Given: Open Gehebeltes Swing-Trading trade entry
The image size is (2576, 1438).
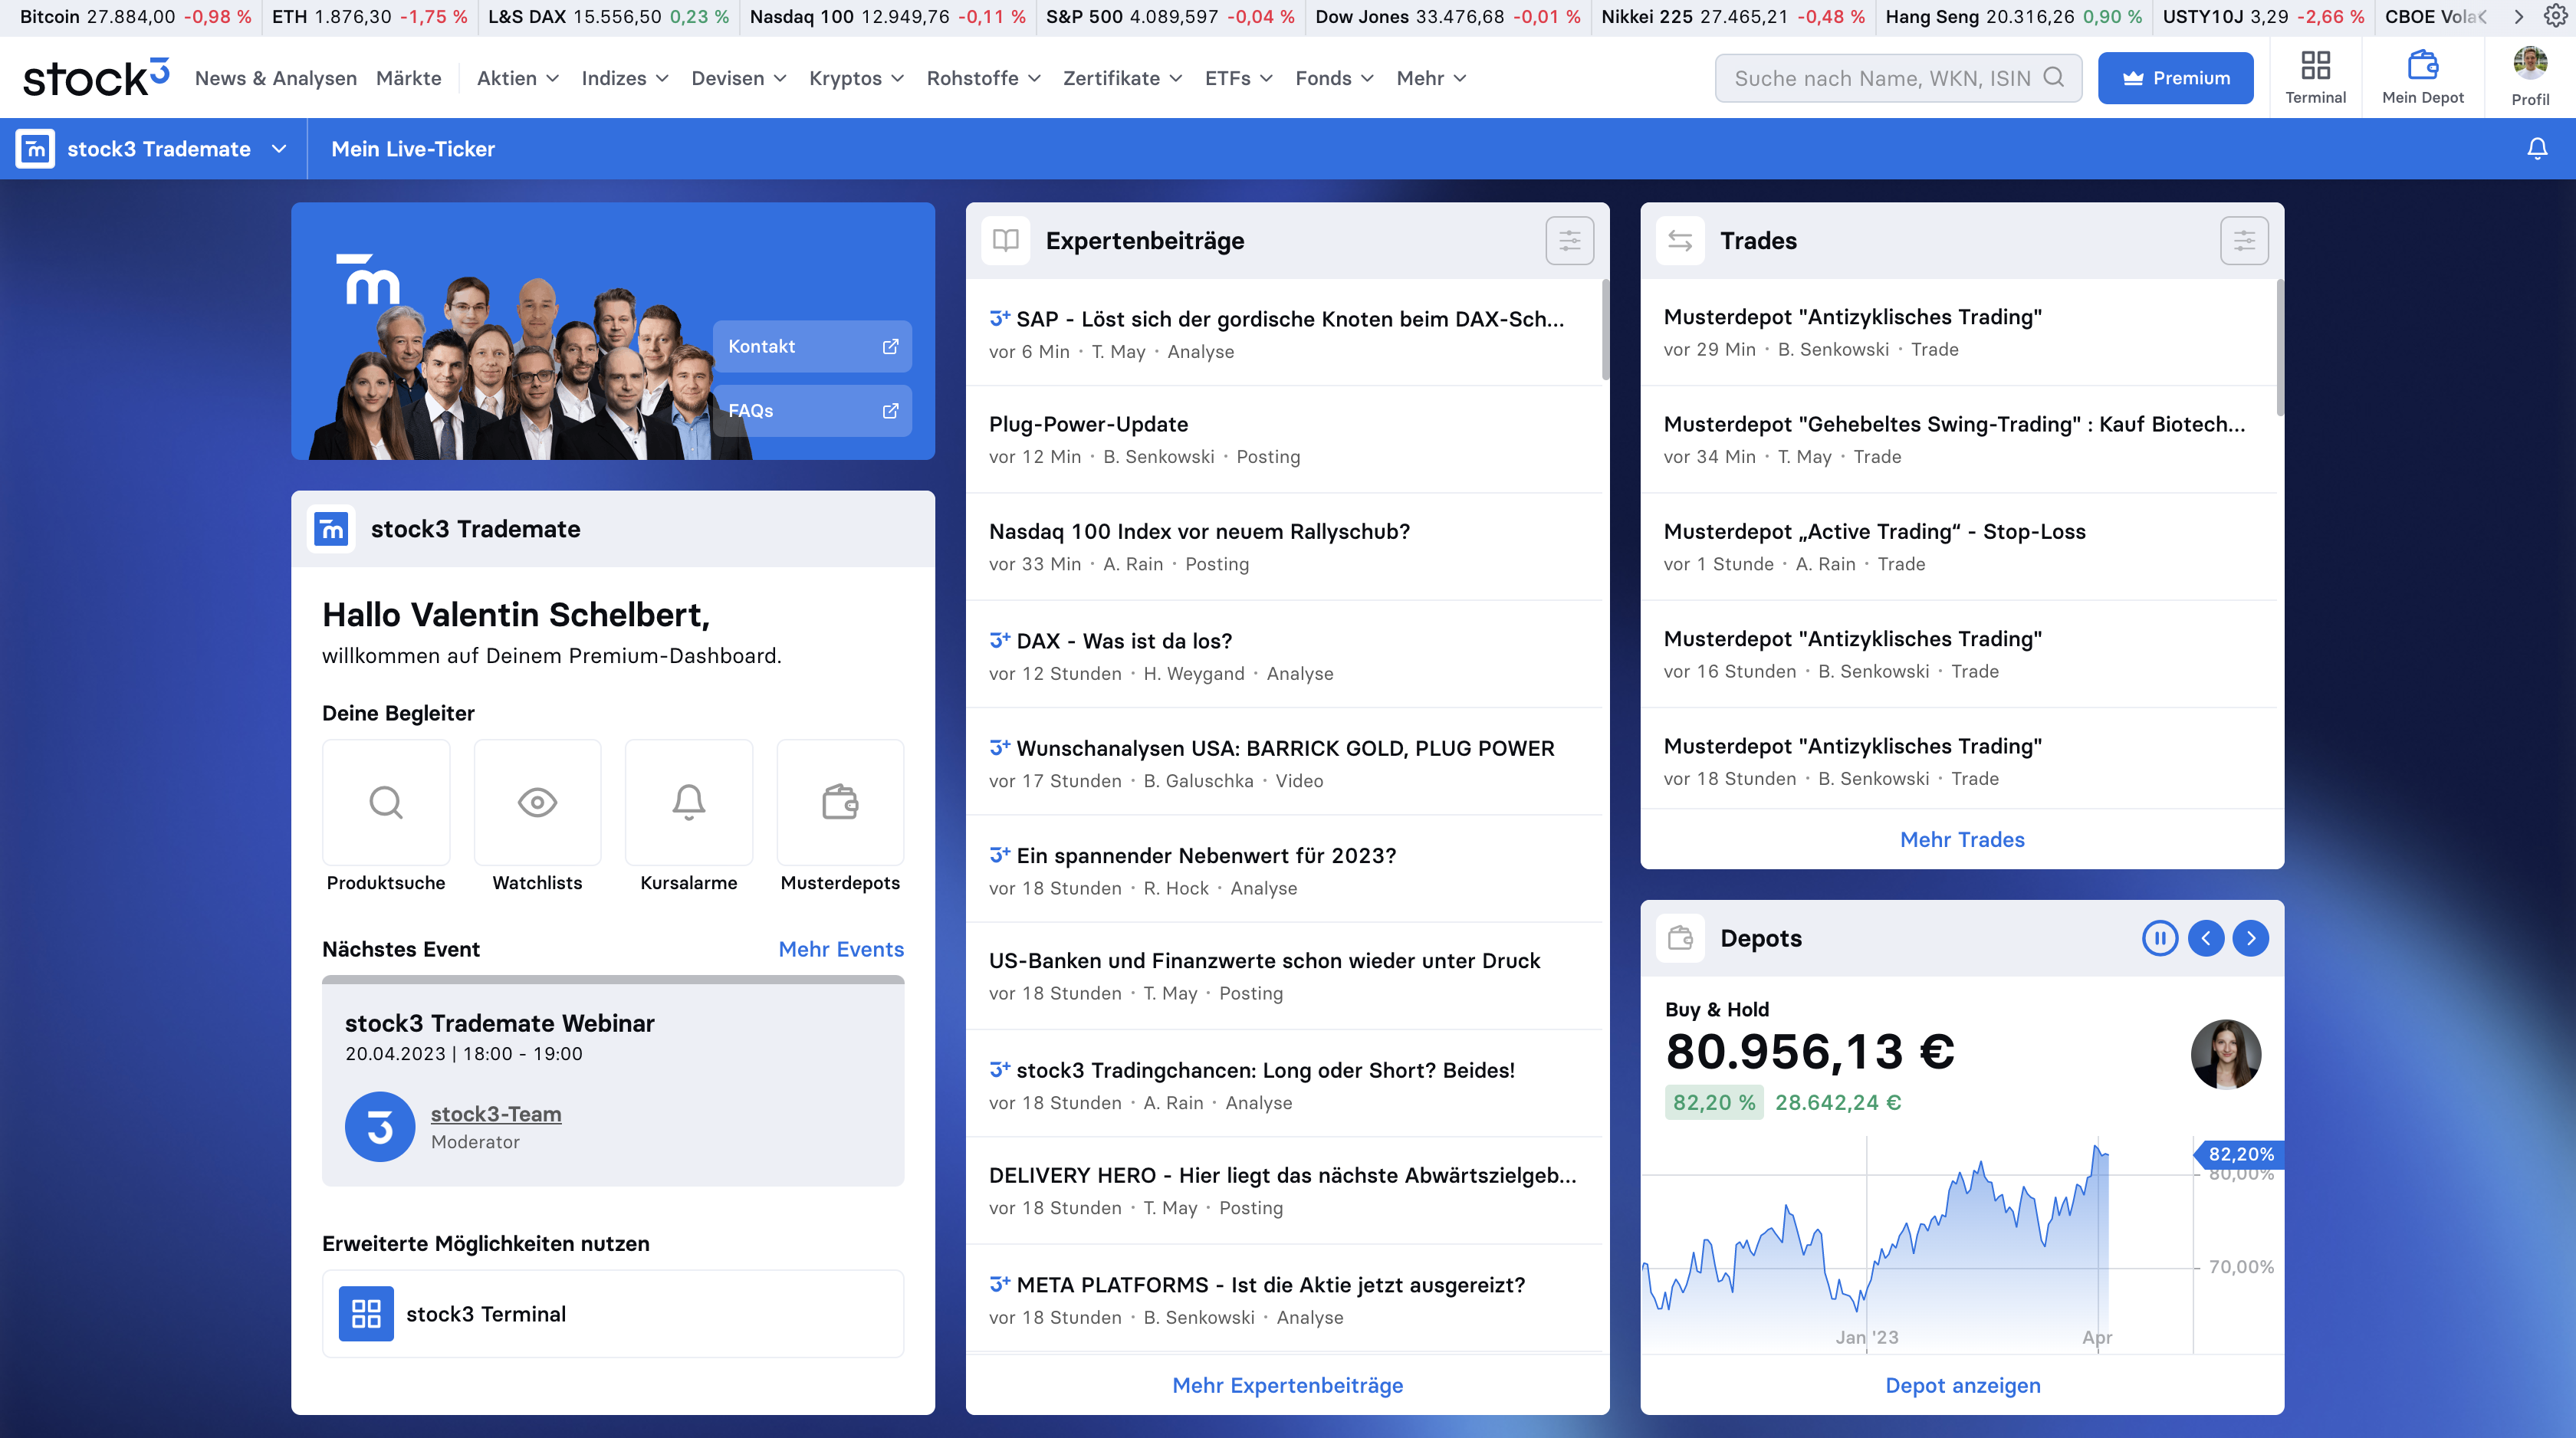Looking at the screenshot, I should (x=1958, y=440).
